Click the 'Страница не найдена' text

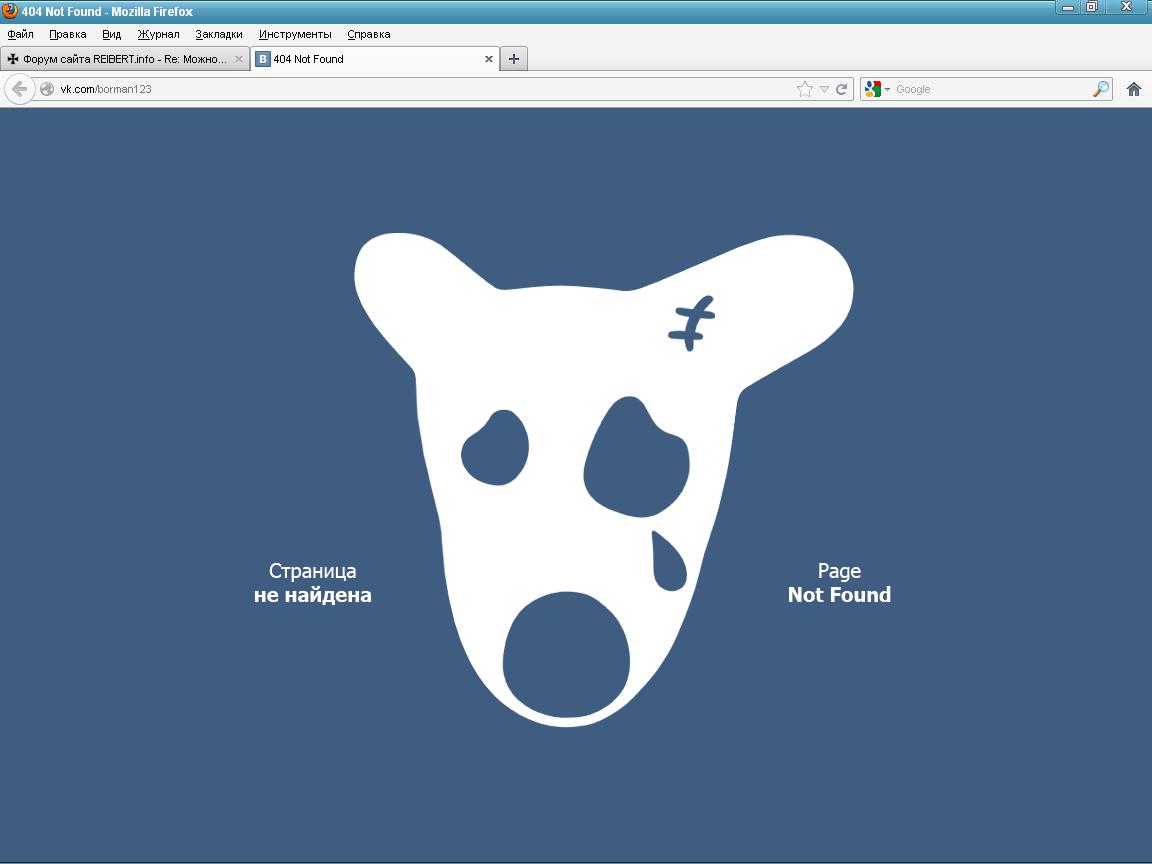coord(313,583)
